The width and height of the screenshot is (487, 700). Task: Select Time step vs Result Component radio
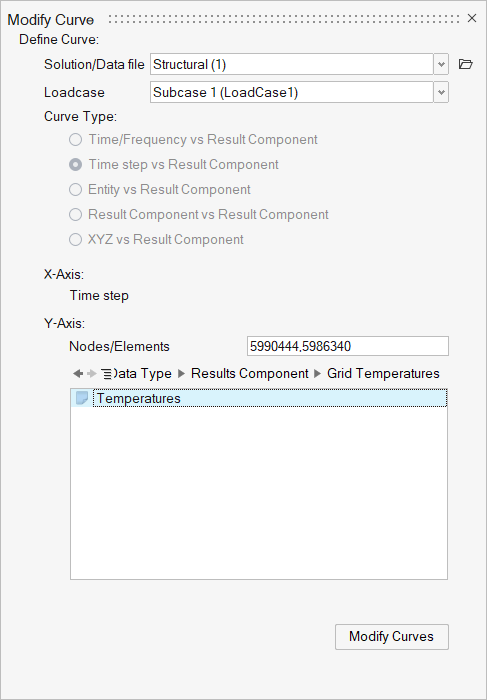coord(75,165)
